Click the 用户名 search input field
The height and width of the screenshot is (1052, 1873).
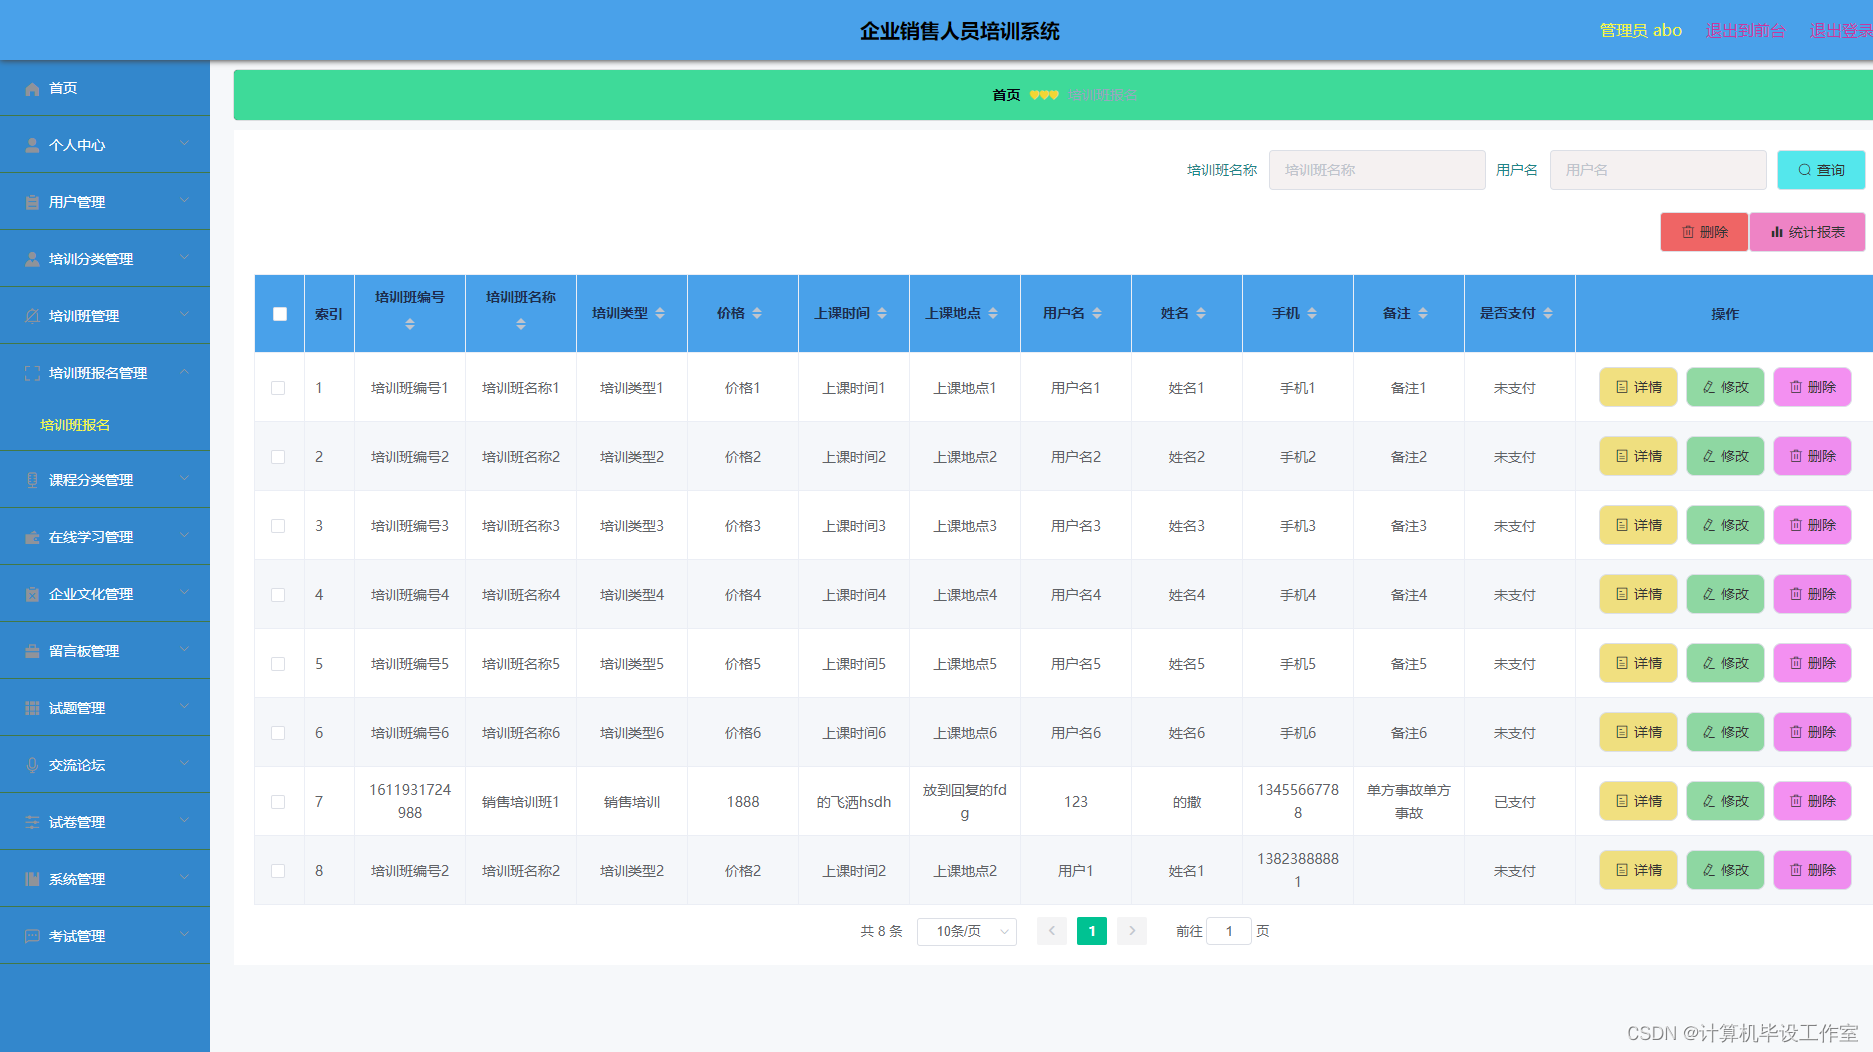point(1658,170)
